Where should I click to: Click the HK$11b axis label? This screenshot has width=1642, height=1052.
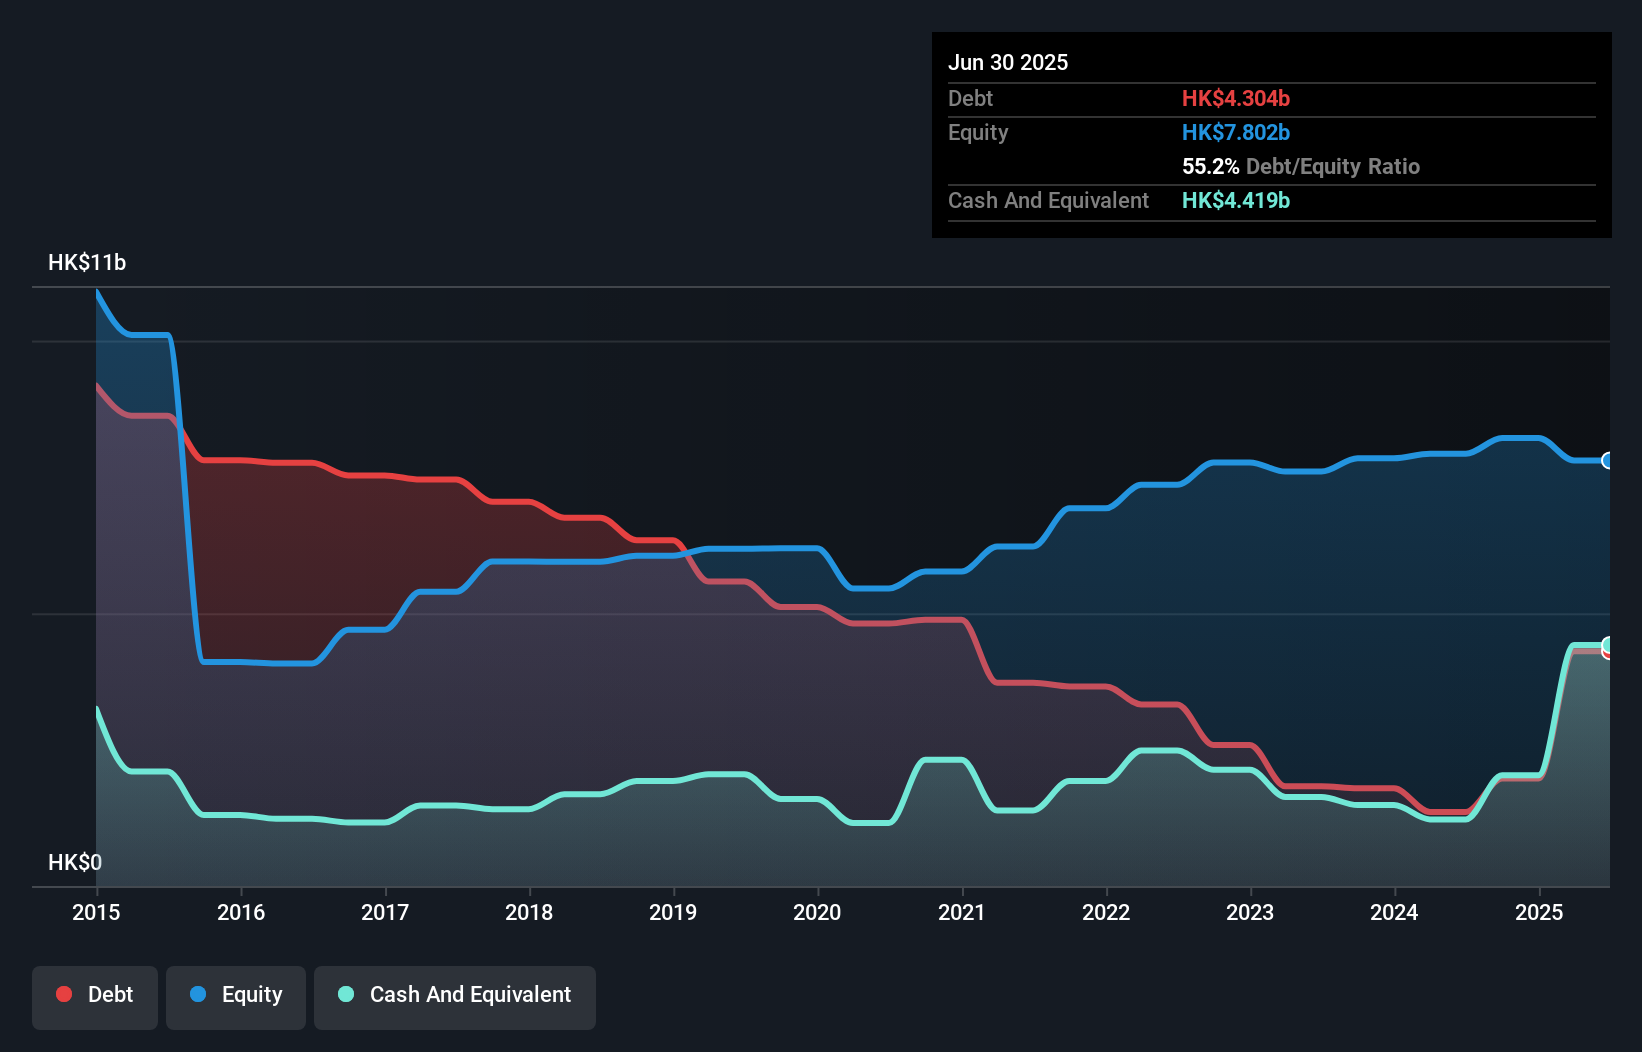pos(85,262)
